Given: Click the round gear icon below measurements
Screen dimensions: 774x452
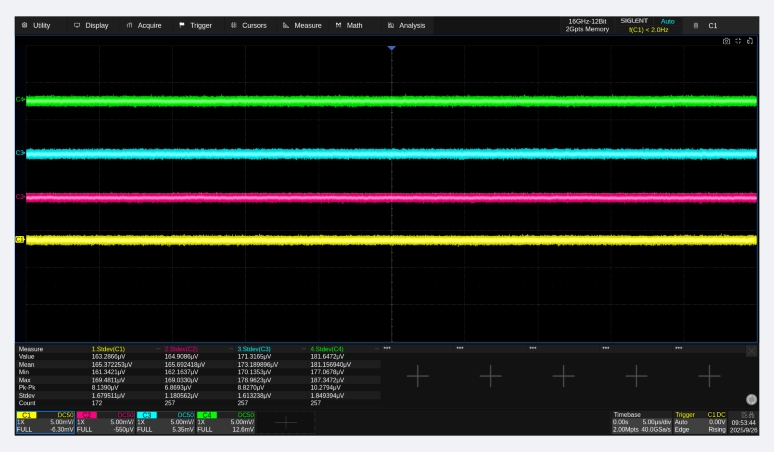Looking at the screenshot, I should point(751,399).
